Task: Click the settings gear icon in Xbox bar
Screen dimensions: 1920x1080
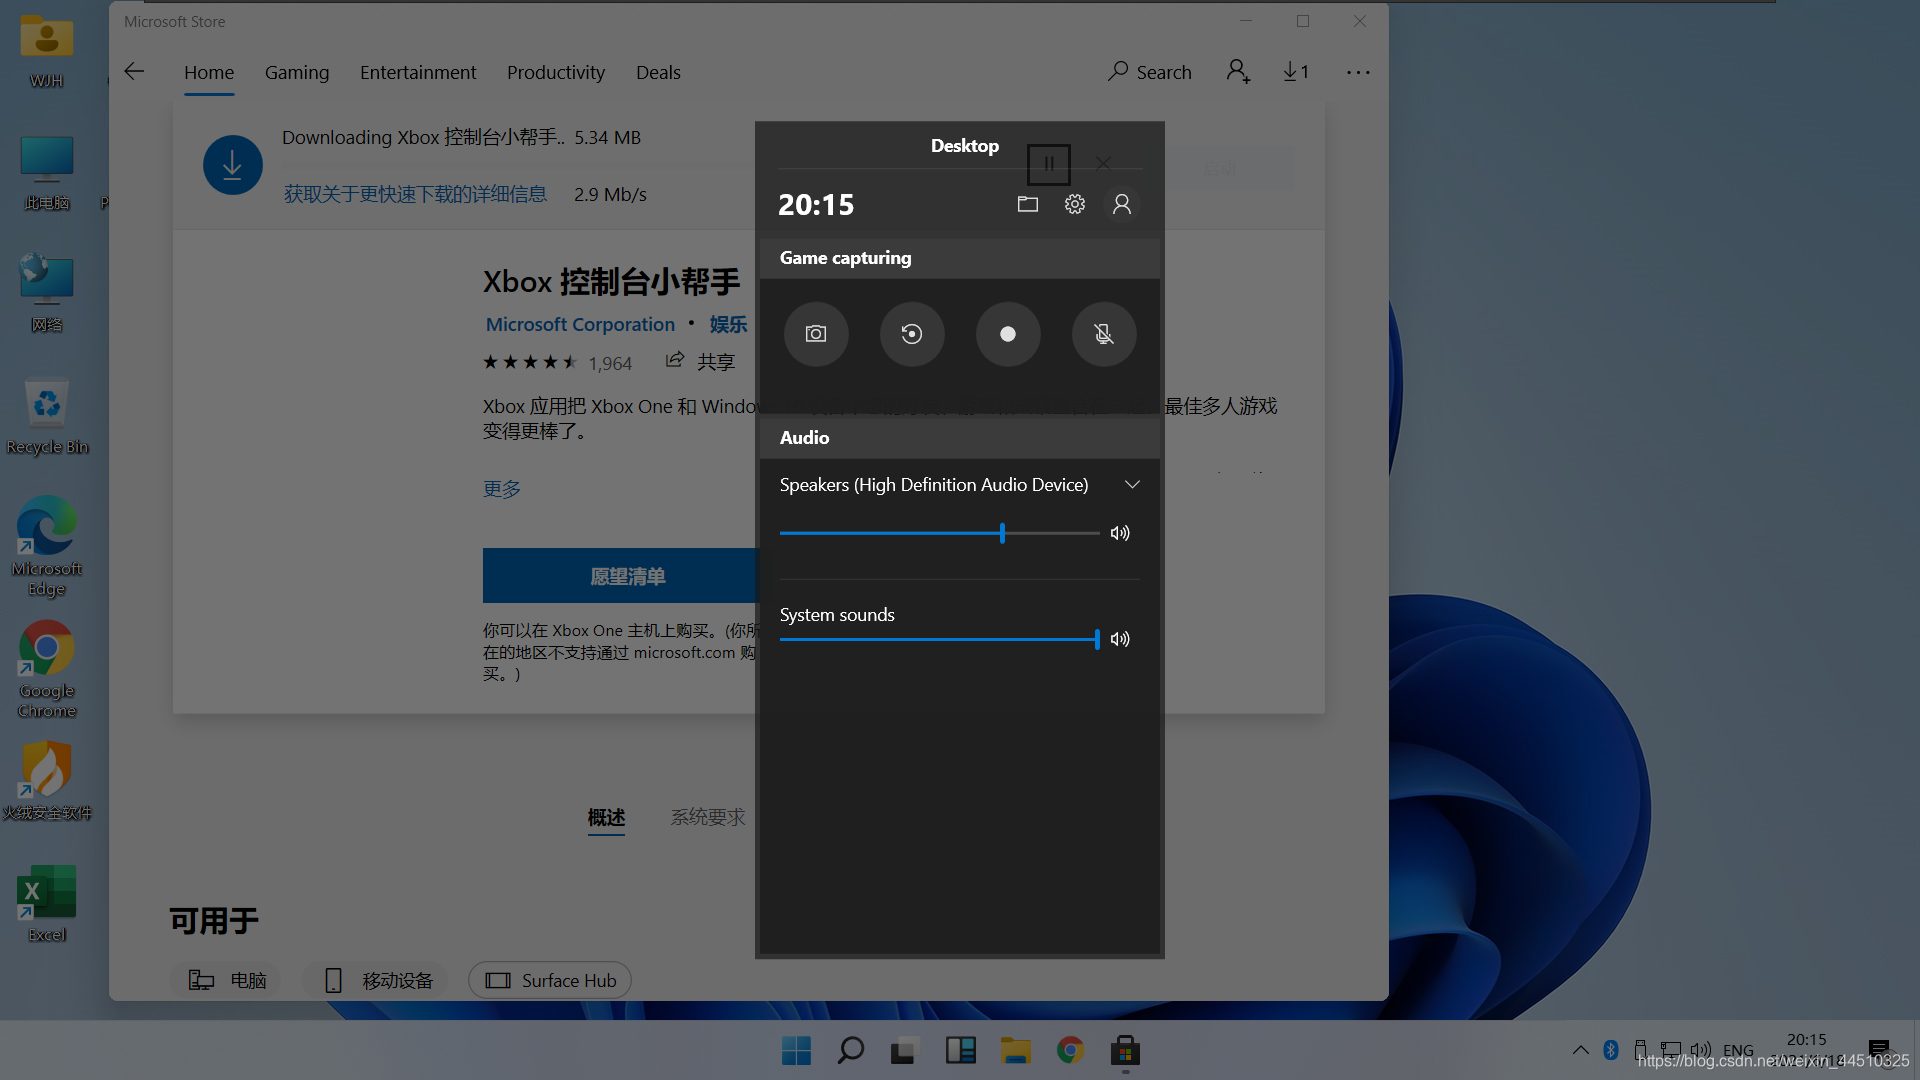Action: click(1075, 203)
